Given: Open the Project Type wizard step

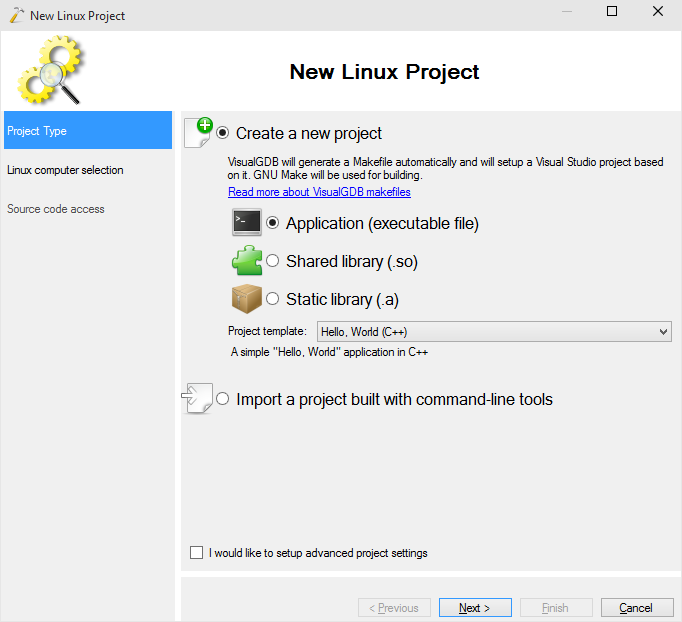Looking at the screenshot, I should pyautogui.click(x=88, y=130).
